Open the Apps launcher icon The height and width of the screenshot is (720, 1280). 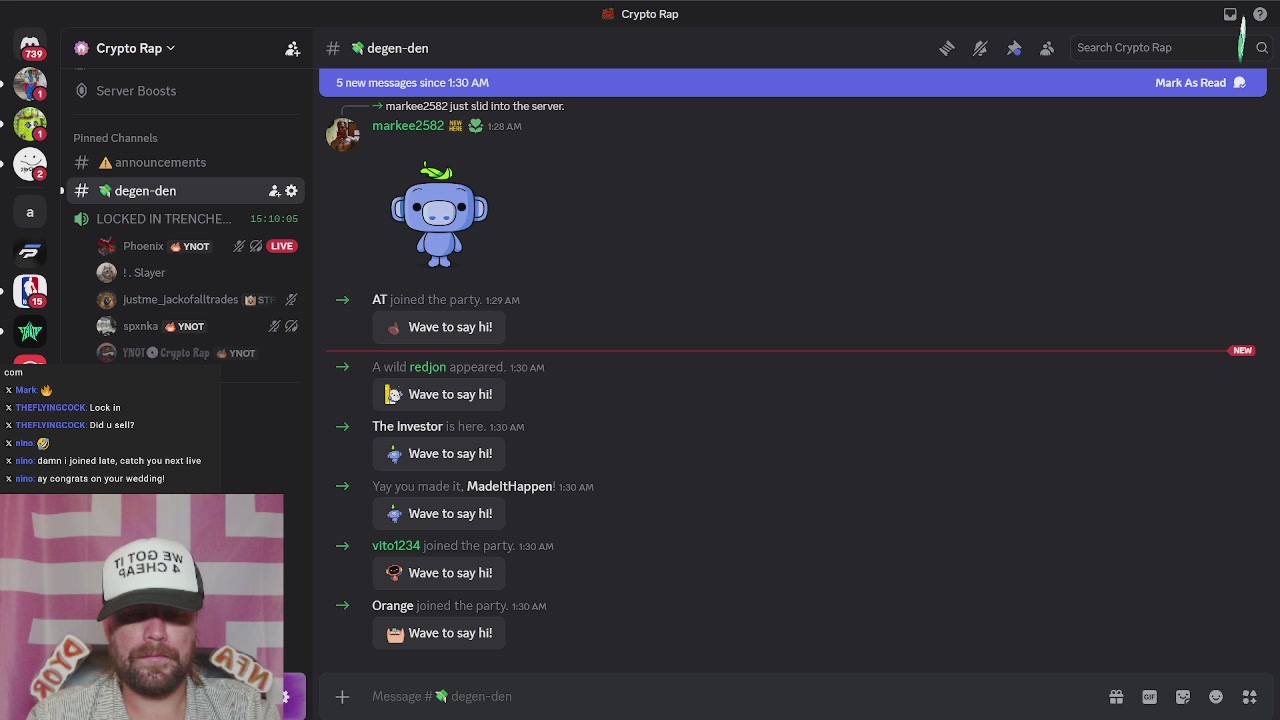click(x=1249, y=697)
